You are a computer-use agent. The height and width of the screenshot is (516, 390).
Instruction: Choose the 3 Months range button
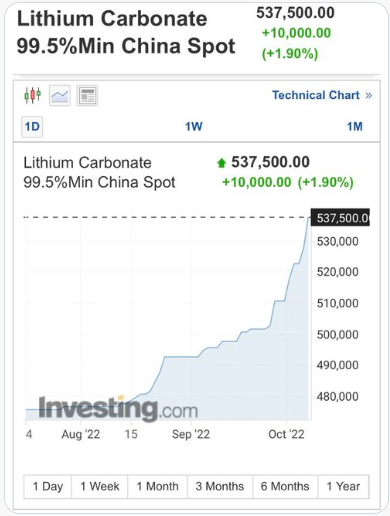(x=220, y=486)
